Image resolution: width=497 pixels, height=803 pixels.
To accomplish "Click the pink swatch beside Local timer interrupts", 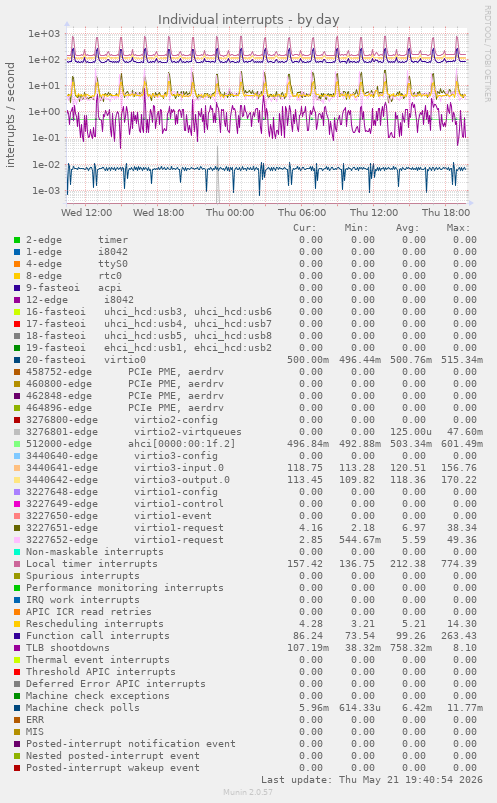I will [x=17, y=564].
